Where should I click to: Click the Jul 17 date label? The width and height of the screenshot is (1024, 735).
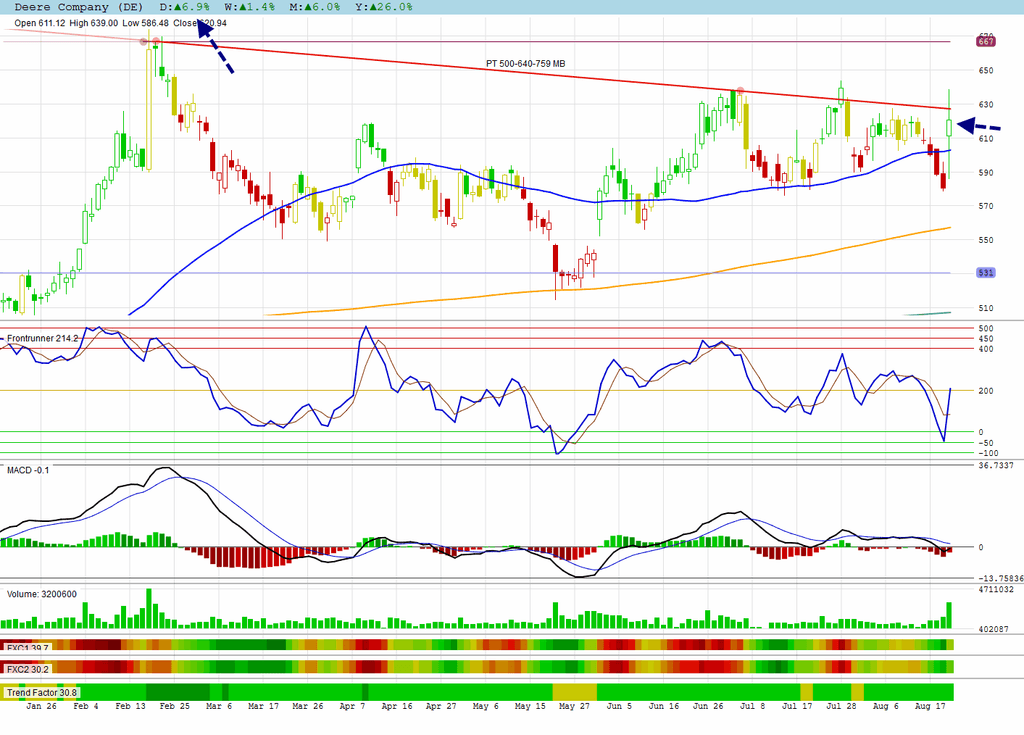(797, 706)
